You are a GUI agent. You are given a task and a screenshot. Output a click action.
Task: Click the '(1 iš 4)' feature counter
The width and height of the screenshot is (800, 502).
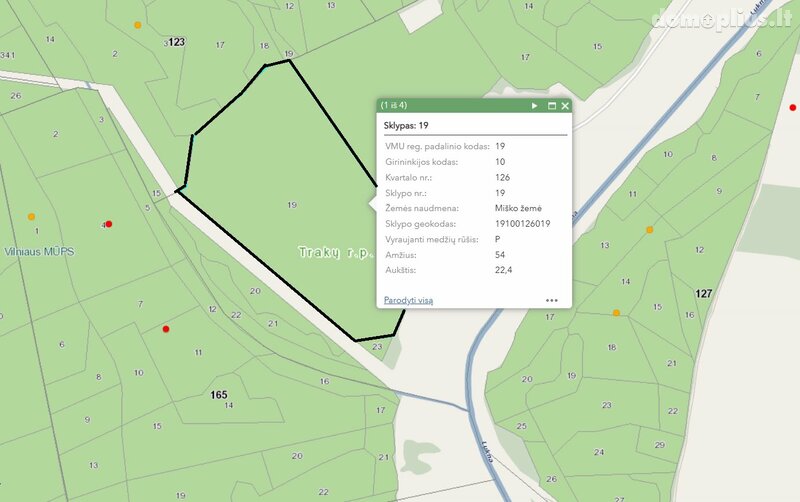394,105
